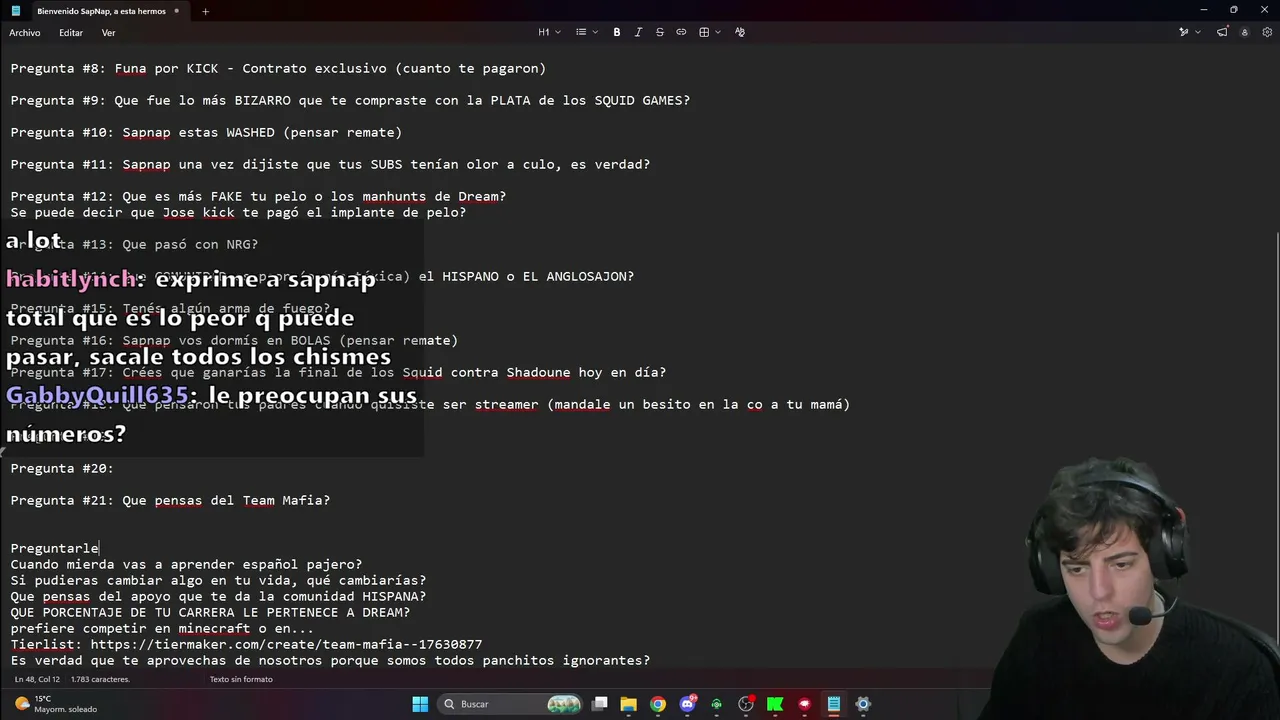
Task: Click the Notepad app icon in title bar
Action: (x=15, y=11)
